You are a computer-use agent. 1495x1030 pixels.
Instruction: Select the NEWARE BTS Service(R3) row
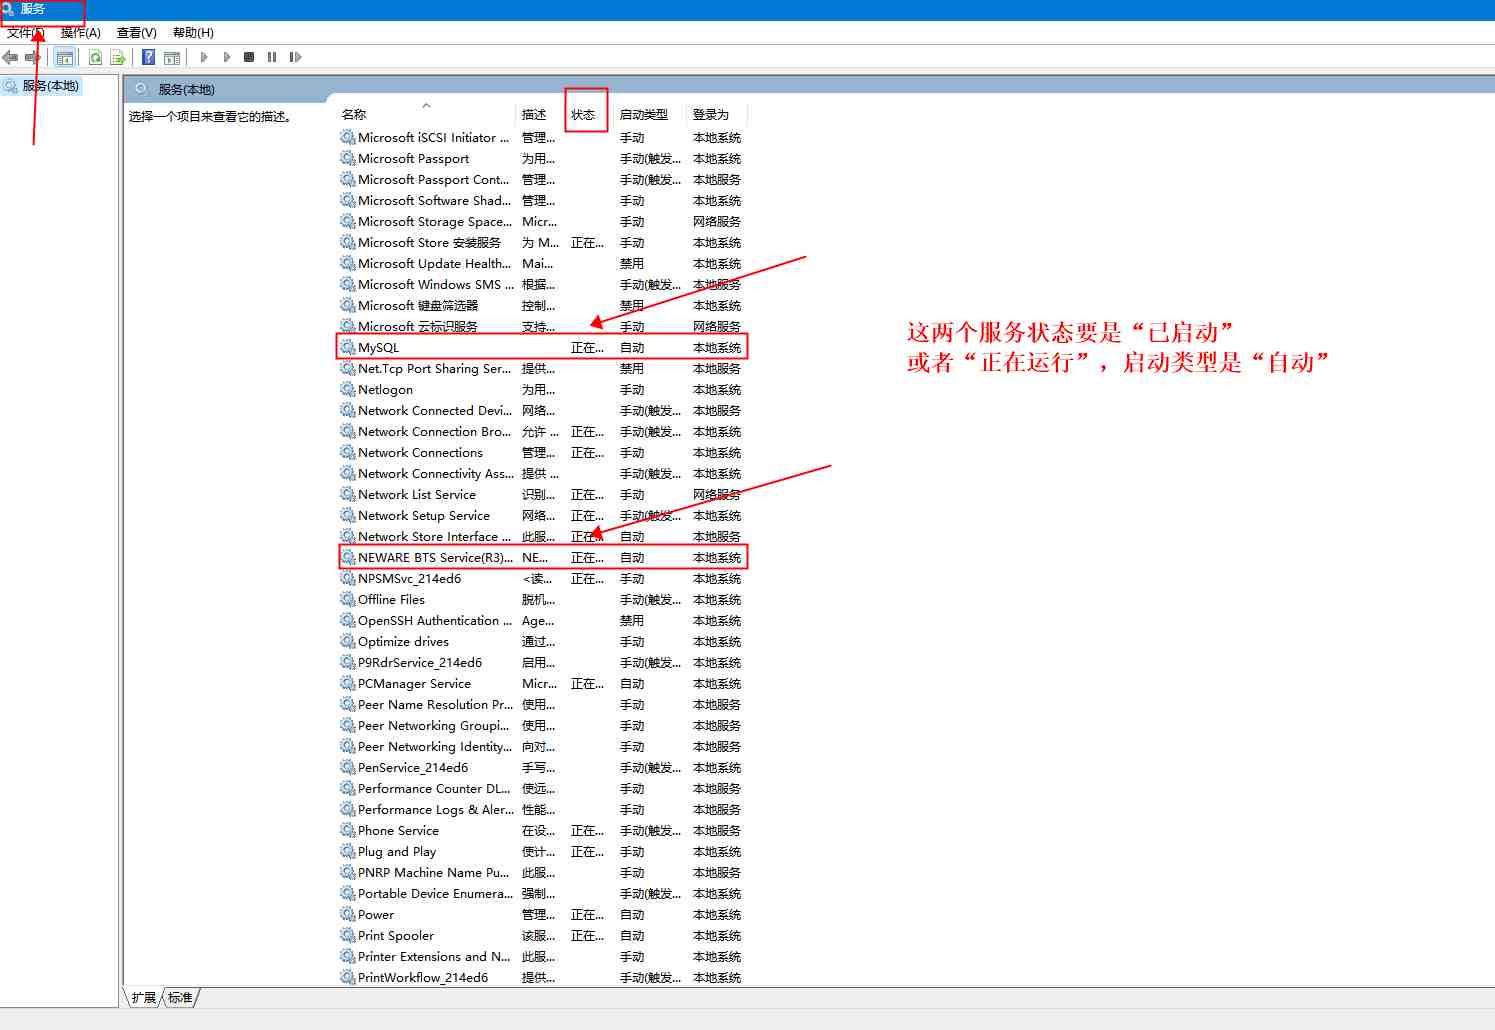pos(541,557)
